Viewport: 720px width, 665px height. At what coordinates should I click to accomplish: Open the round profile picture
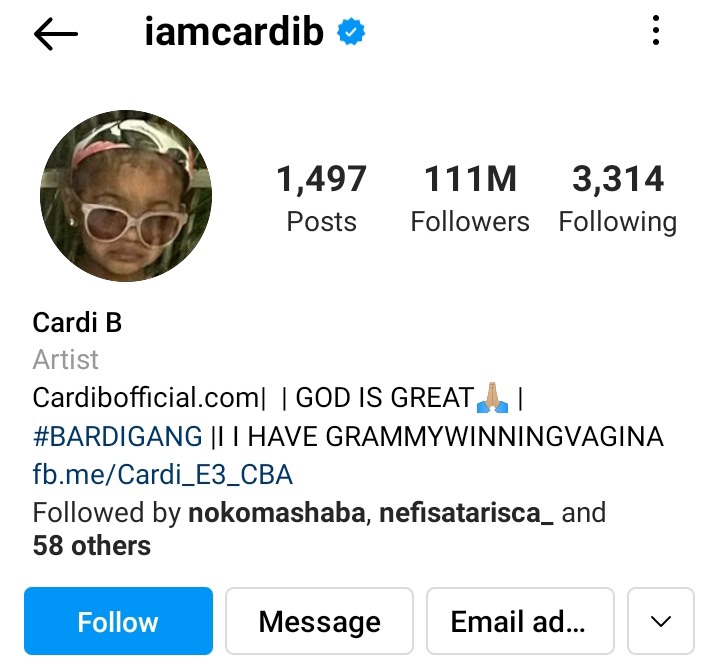[x=126, y=196]
